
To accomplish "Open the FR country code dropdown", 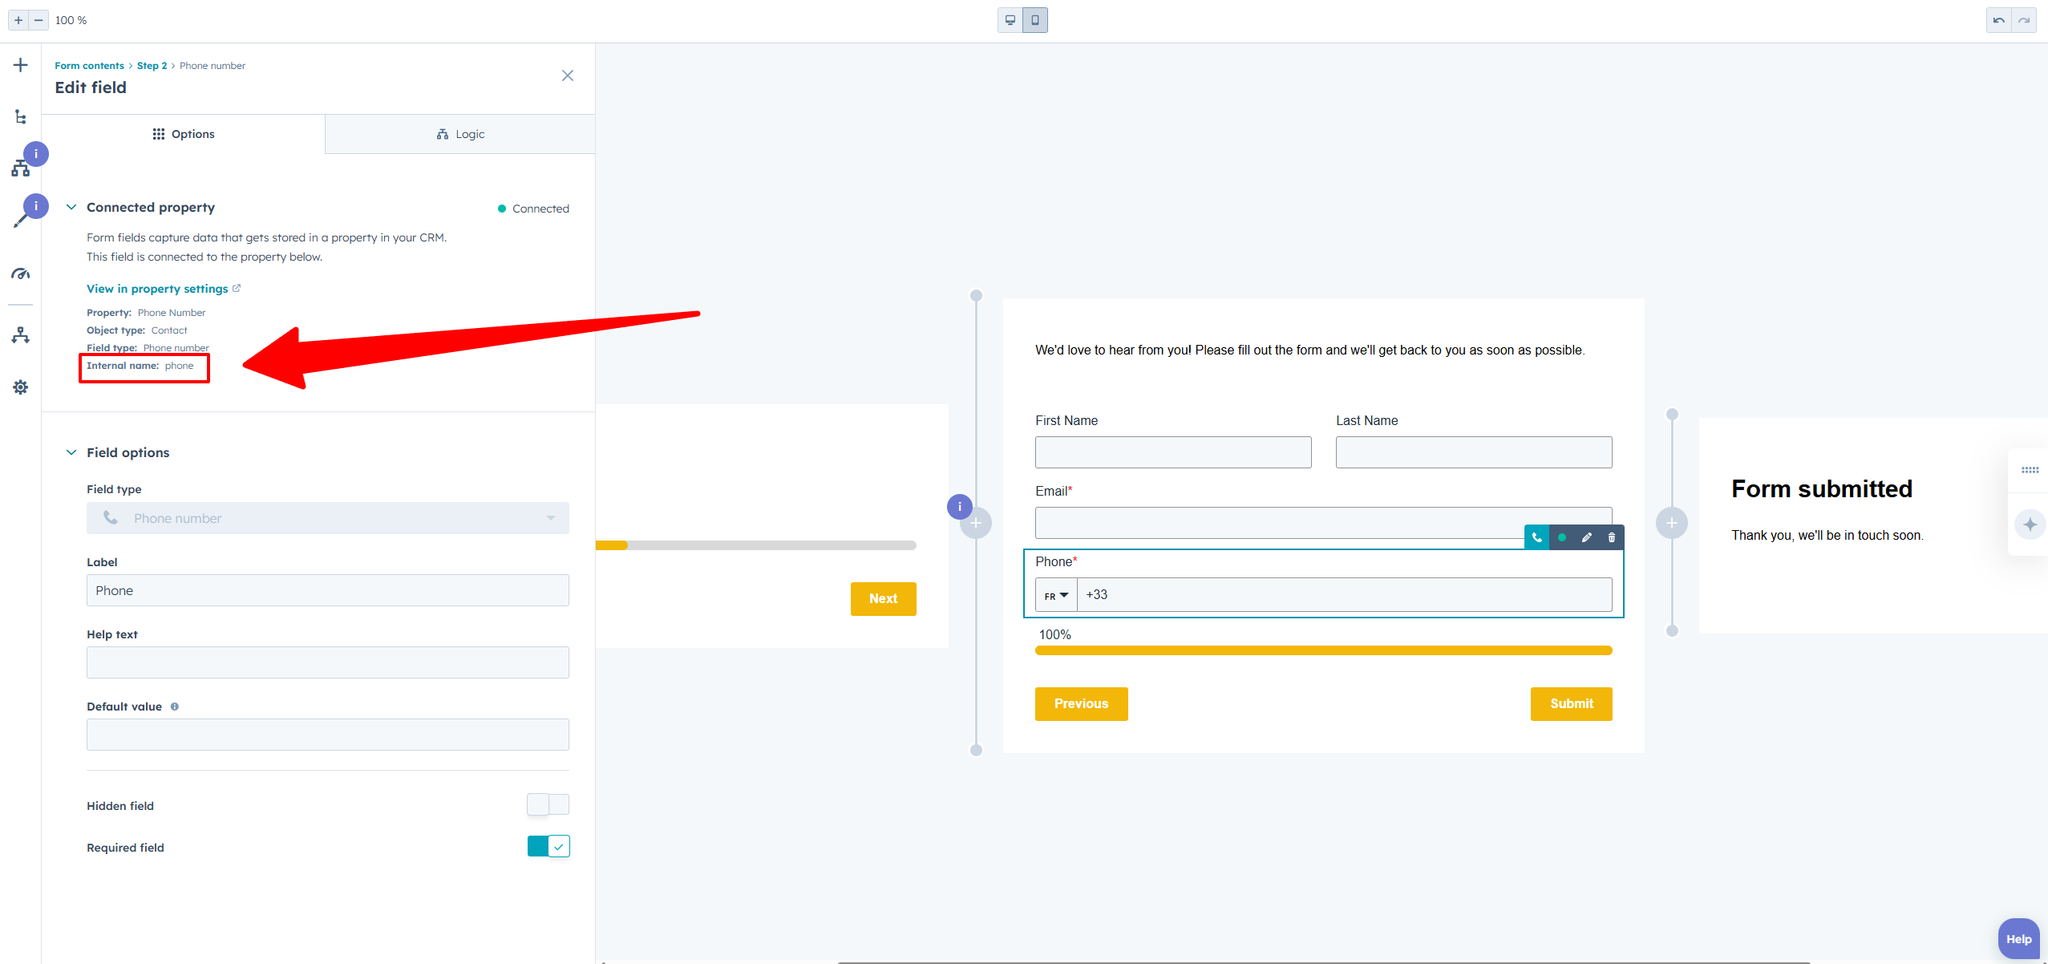I will tap(1056, 595).
